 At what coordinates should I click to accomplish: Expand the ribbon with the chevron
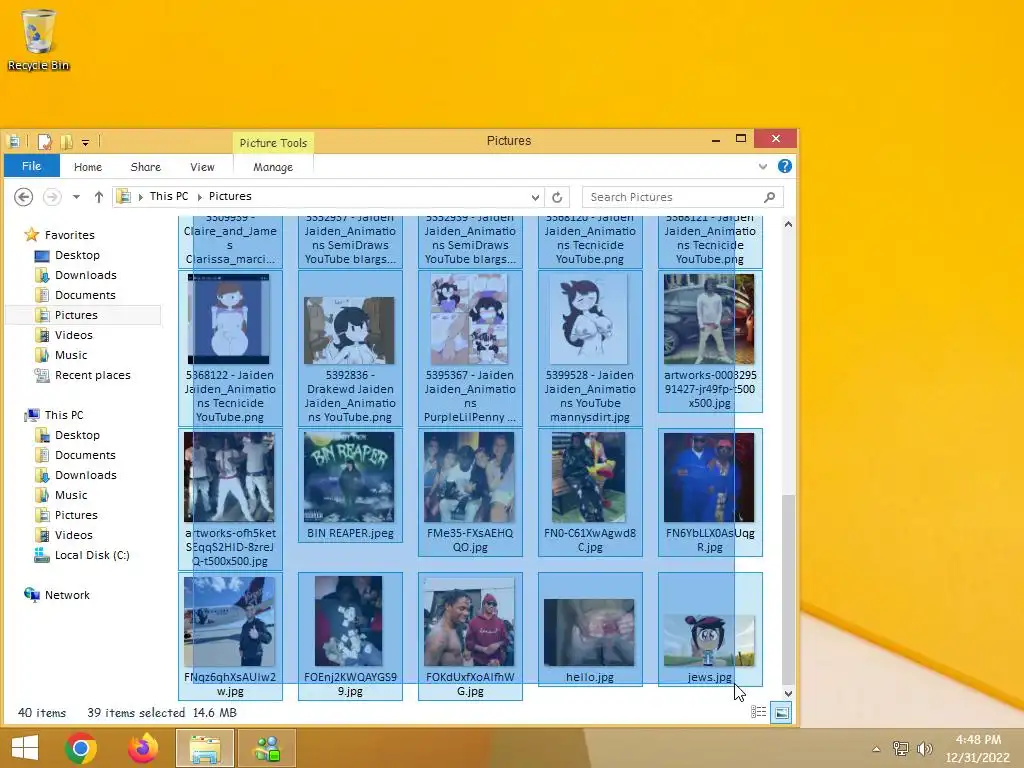tap(762, 167)
